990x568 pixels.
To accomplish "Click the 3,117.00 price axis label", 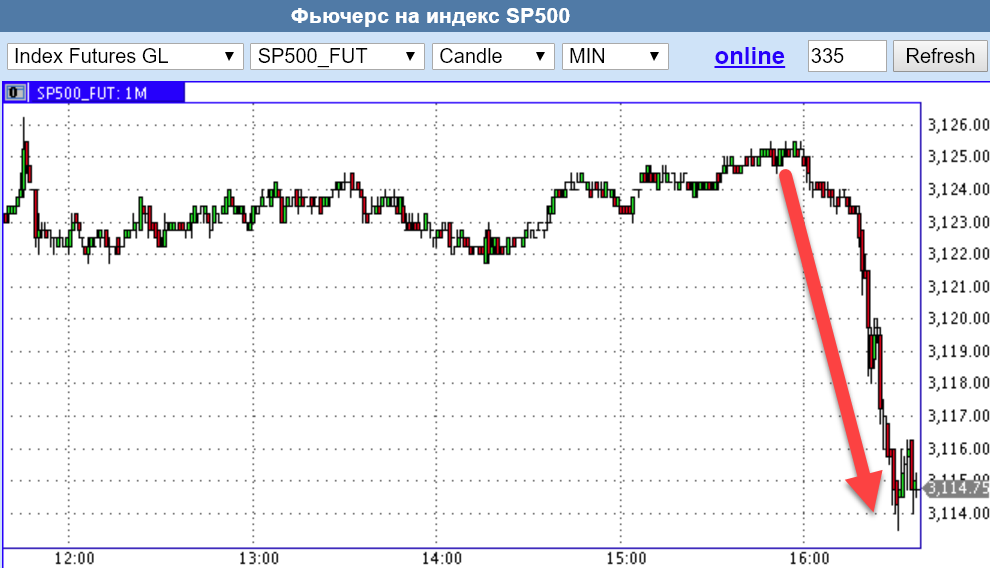I will [958, 416].
